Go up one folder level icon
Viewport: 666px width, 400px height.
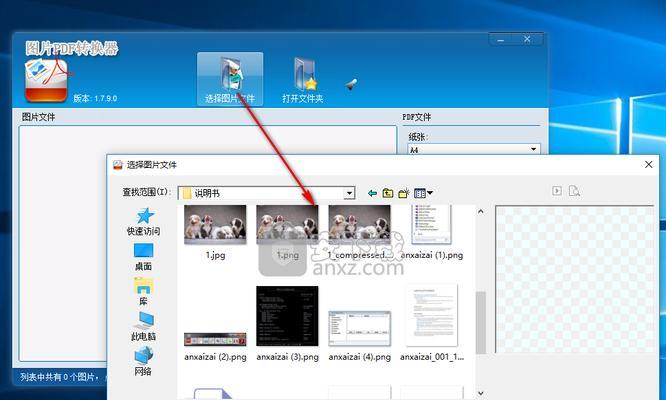coord(387,193)
